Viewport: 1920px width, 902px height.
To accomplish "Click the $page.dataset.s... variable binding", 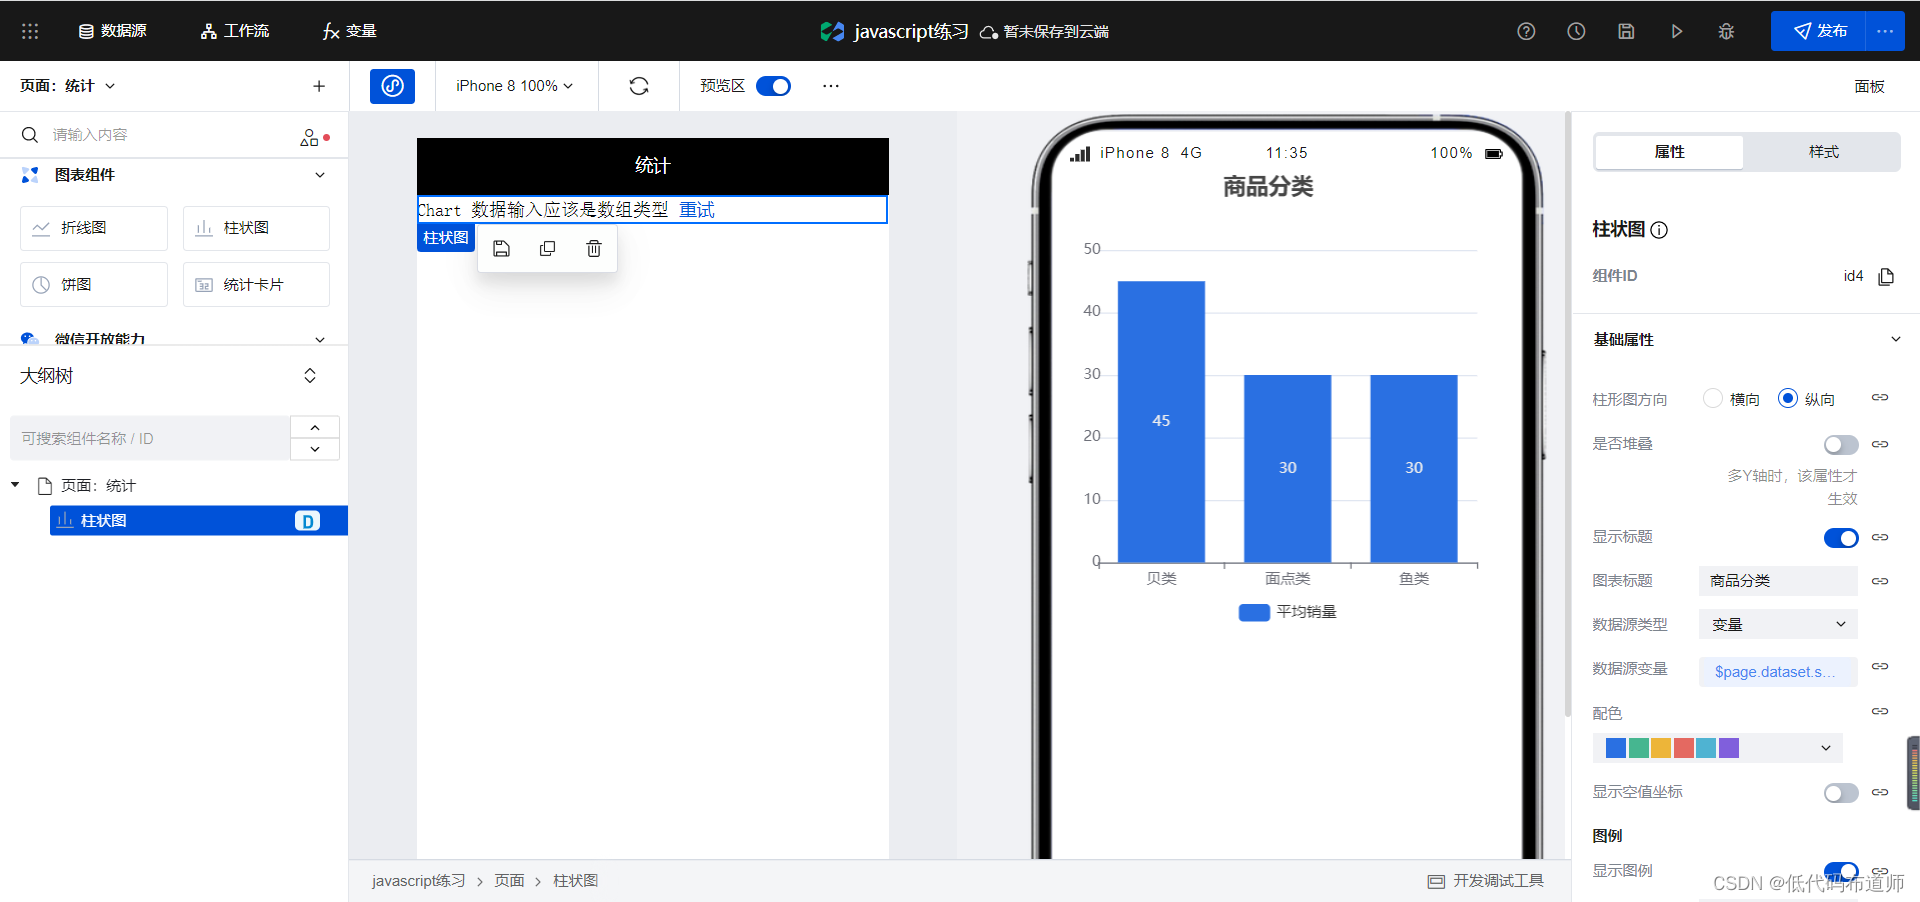I will point(1778,672).
